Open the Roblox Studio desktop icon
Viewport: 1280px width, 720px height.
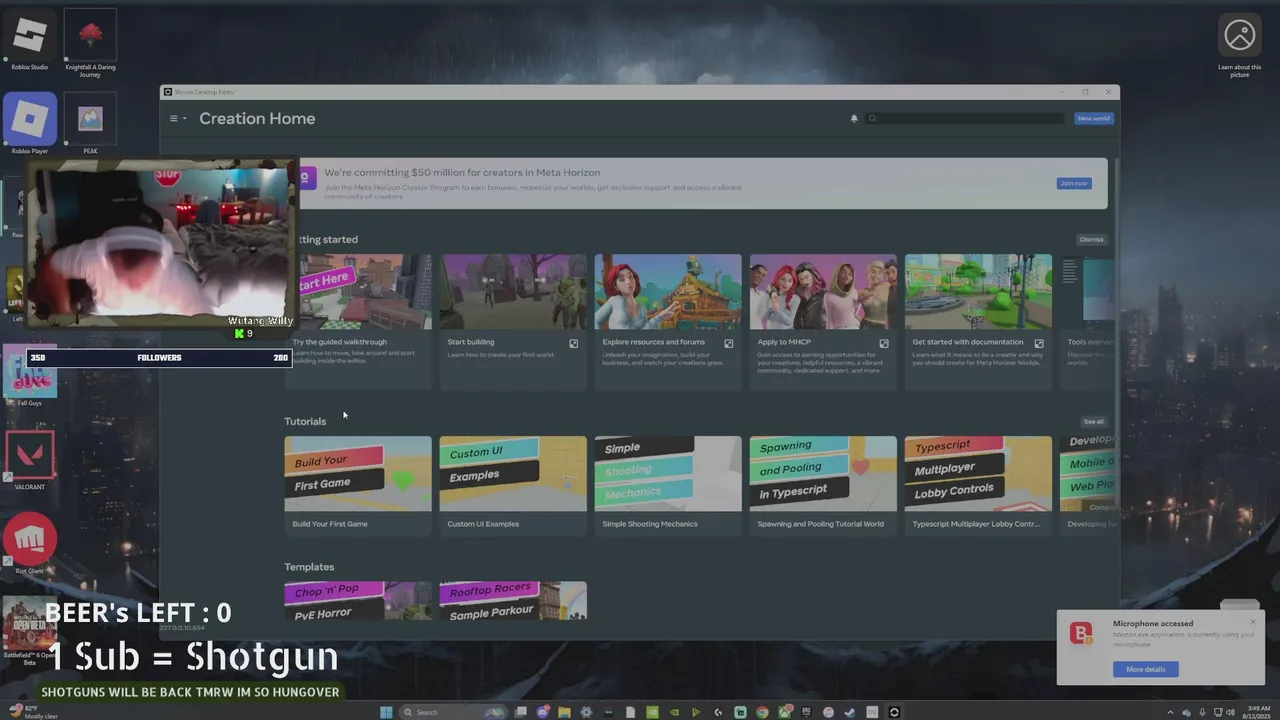click(30, 40)
